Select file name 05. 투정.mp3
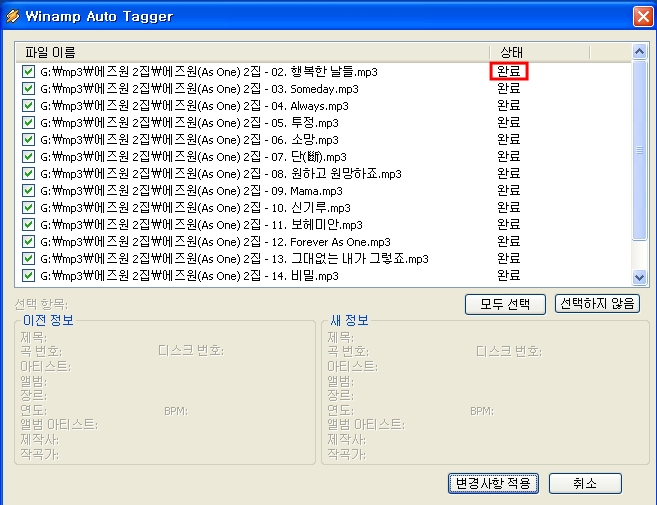The height and width of the screenshot is (505, 657). (x=189, y=123)
